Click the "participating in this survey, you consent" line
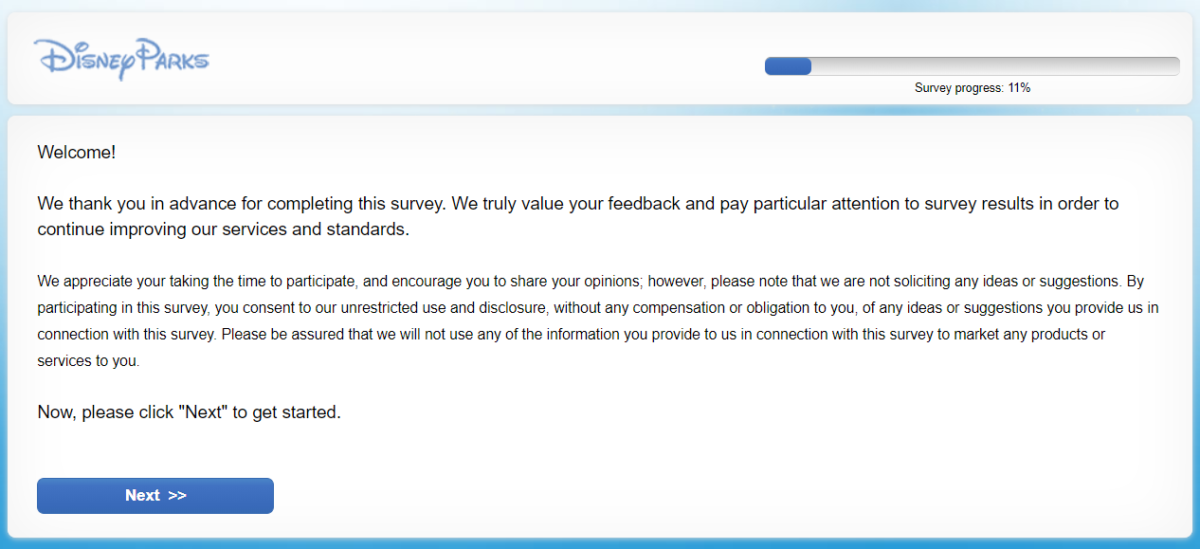 pos(598,308)
